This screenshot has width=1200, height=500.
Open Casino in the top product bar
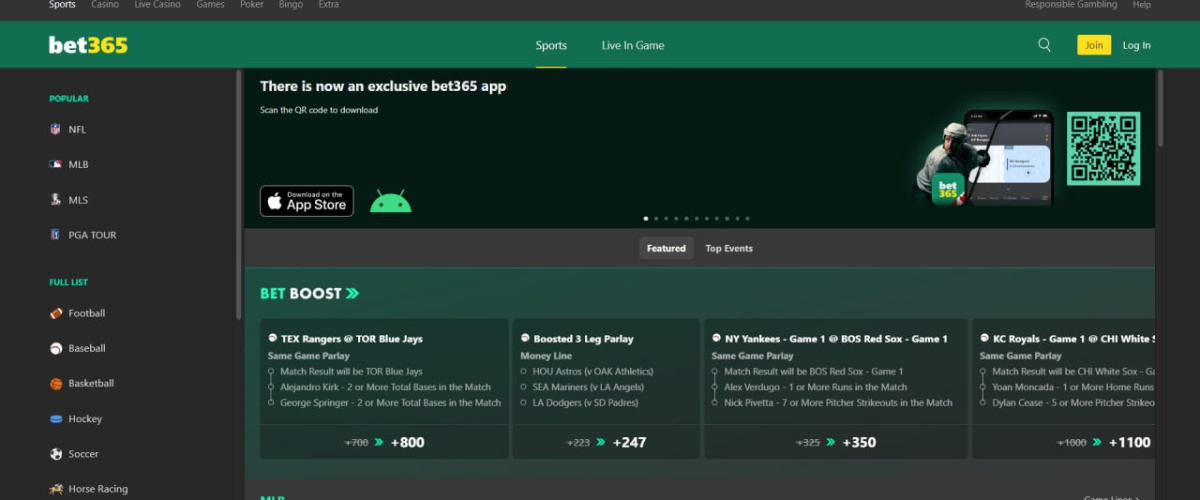(x=104, y=5)
